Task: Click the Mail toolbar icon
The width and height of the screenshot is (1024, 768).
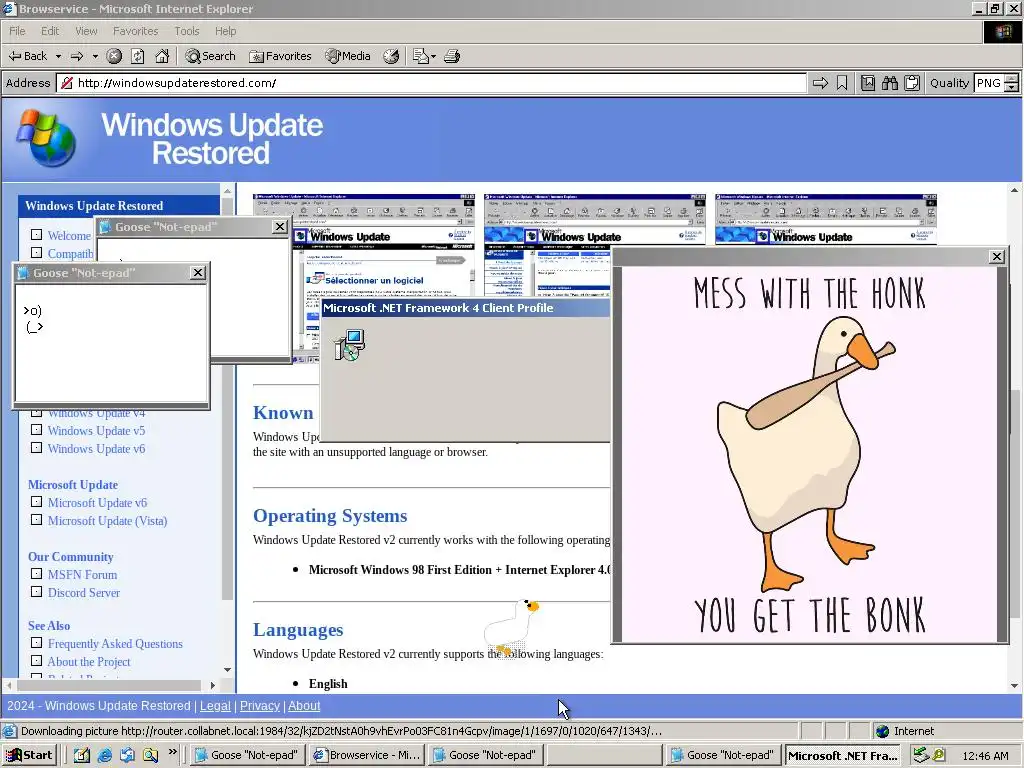Action: click(x=420, y=56)
